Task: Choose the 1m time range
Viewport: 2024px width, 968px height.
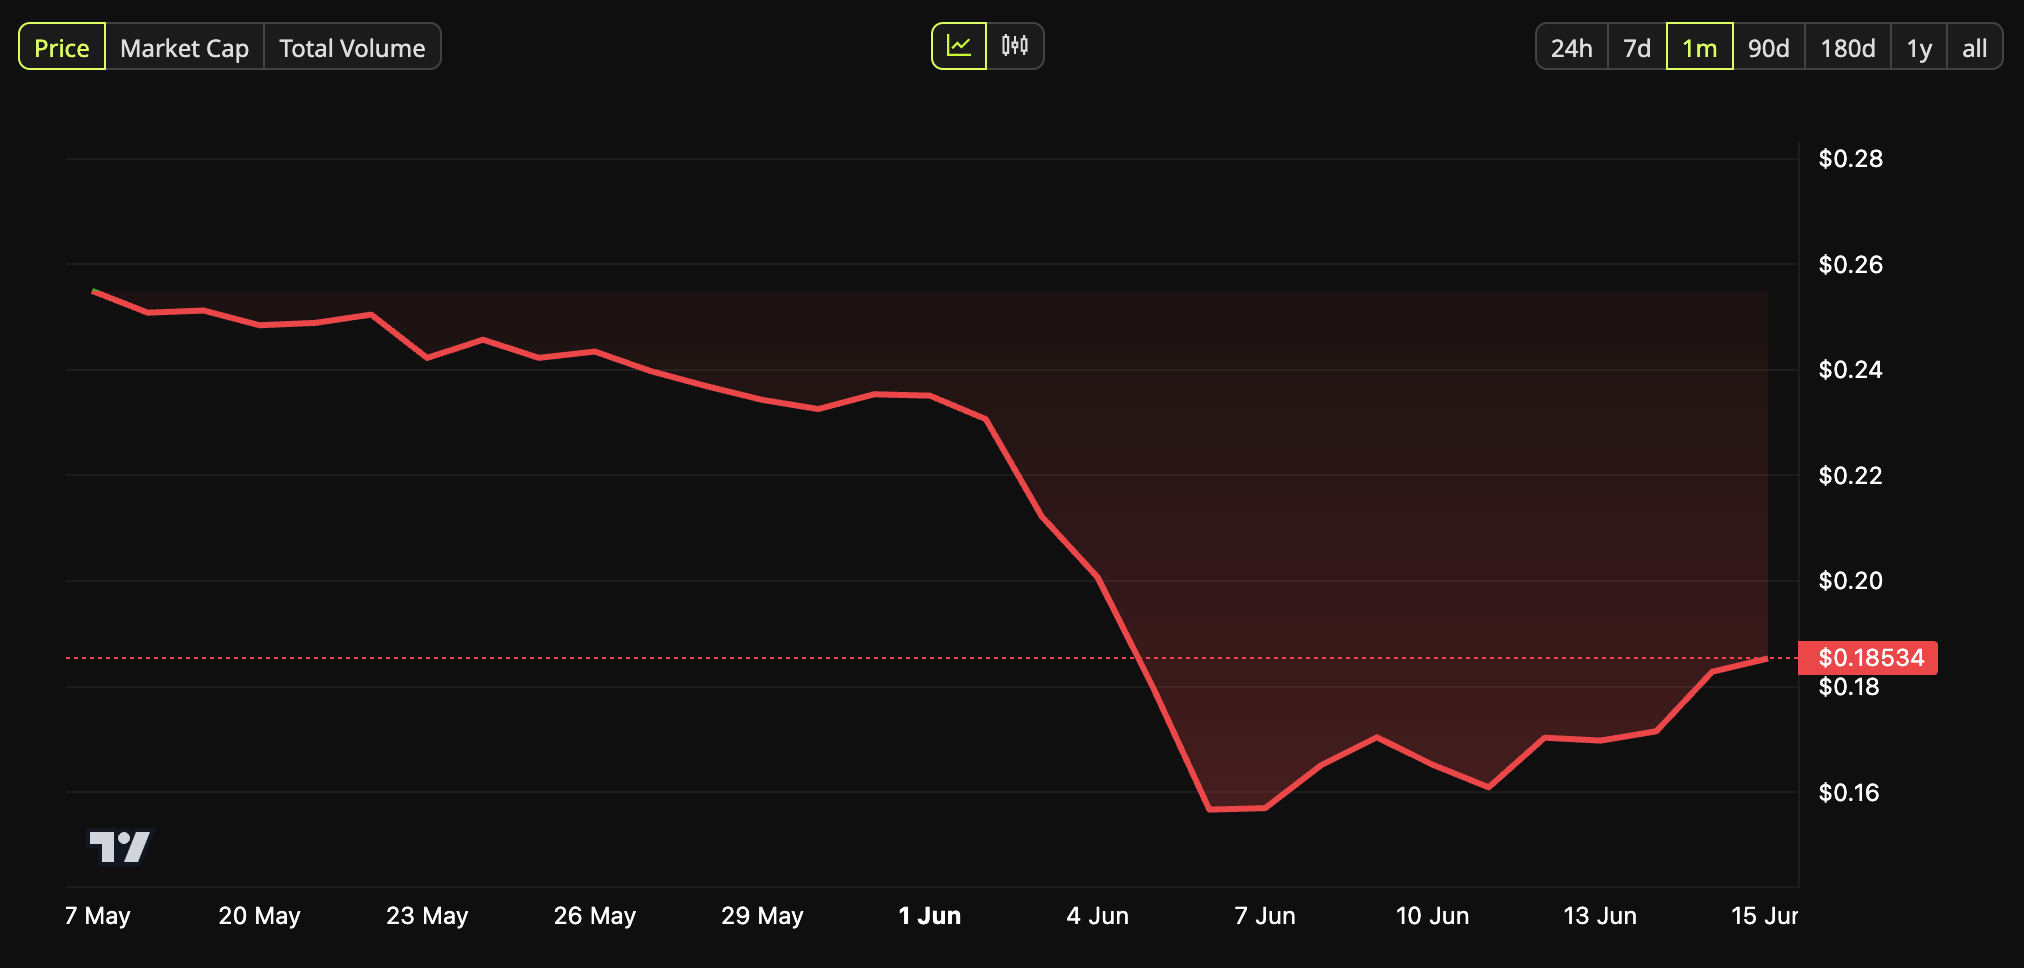Action: click(x=1699, y=47)
